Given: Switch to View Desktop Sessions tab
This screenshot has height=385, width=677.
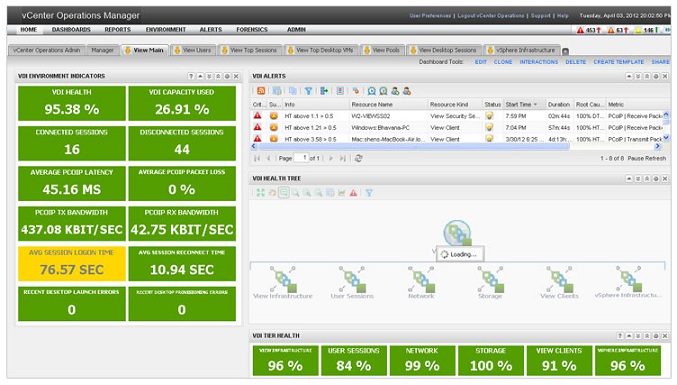Looking at the screenshot, I should click(x=443, y=50).
